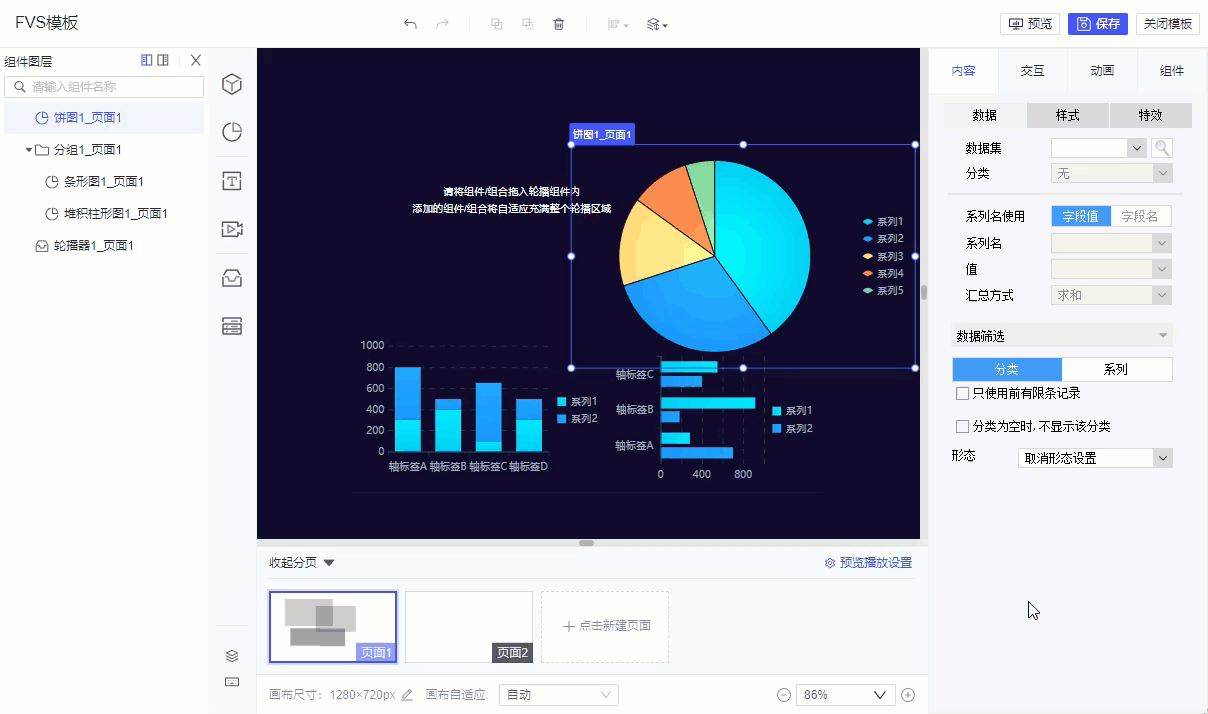Select the right-docked layout icon in 组件图层 panel
This screenshot has width=1208, height=714.
pos(163,61)
